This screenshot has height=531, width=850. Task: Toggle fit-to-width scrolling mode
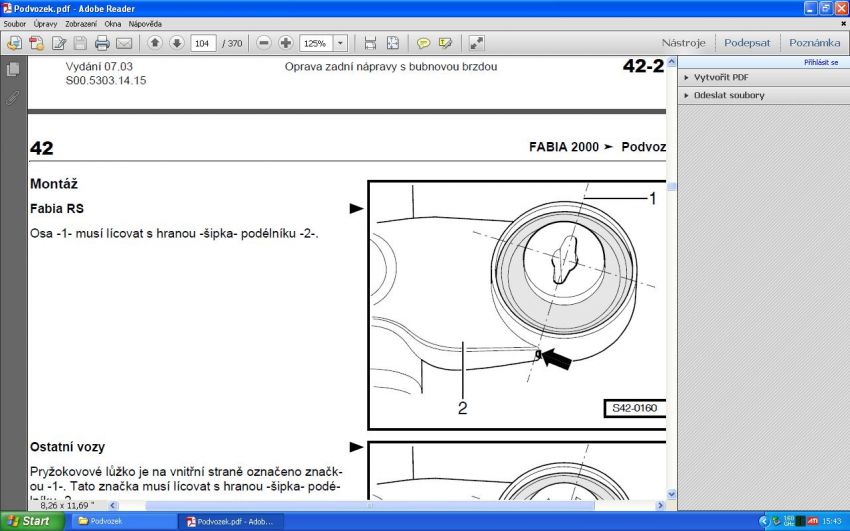(370, 43)
